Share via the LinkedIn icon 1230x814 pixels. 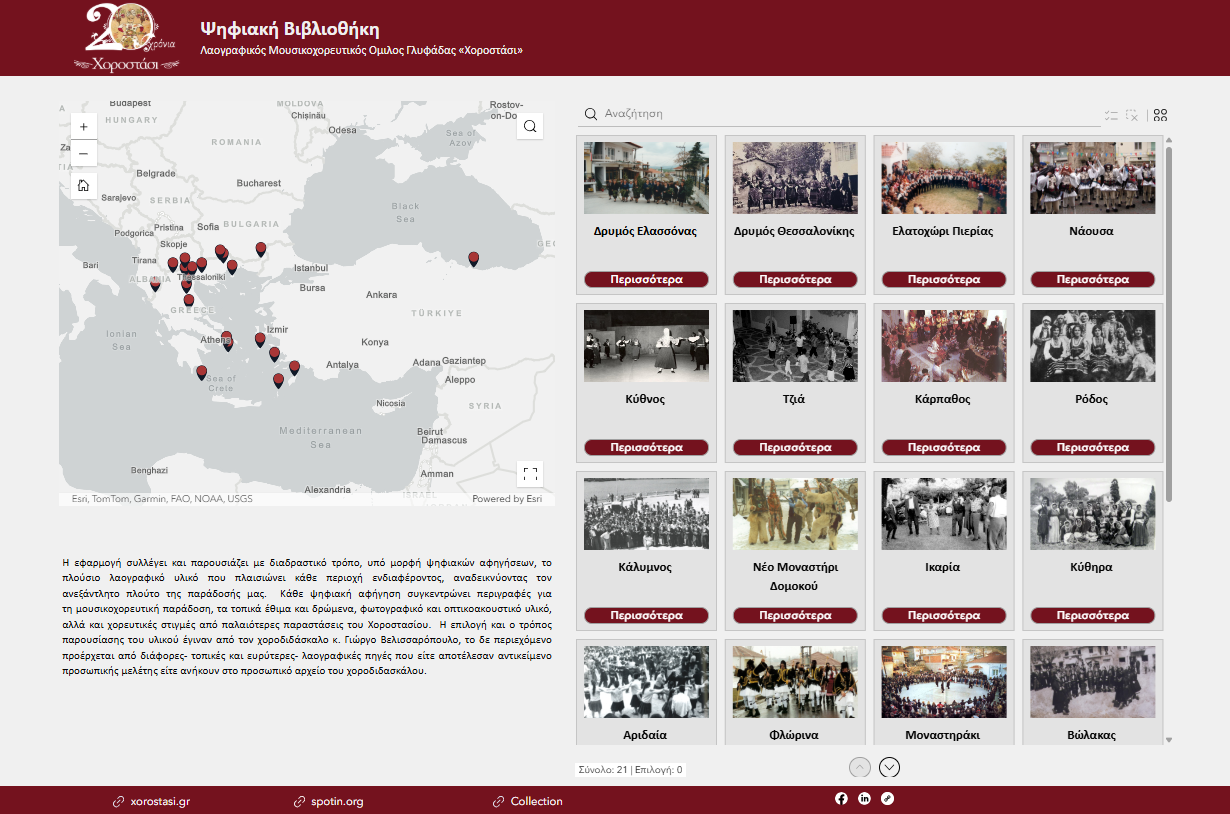(864, 798)
